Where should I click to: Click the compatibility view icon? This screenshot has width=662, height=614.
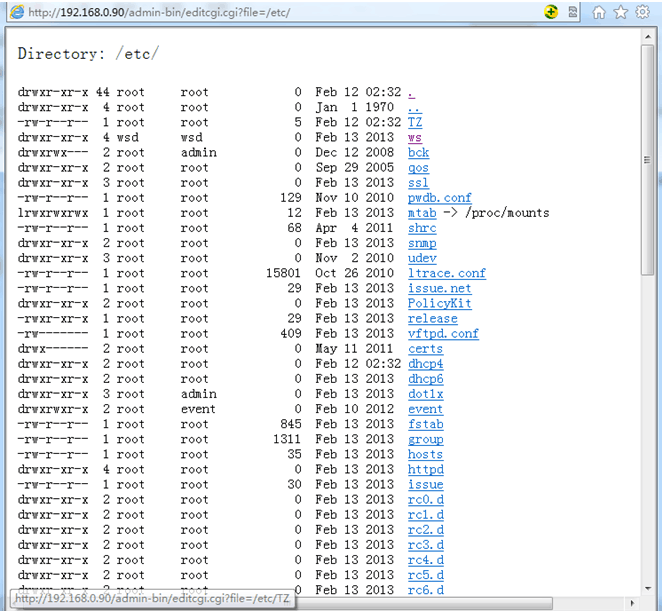click(572, 12)
